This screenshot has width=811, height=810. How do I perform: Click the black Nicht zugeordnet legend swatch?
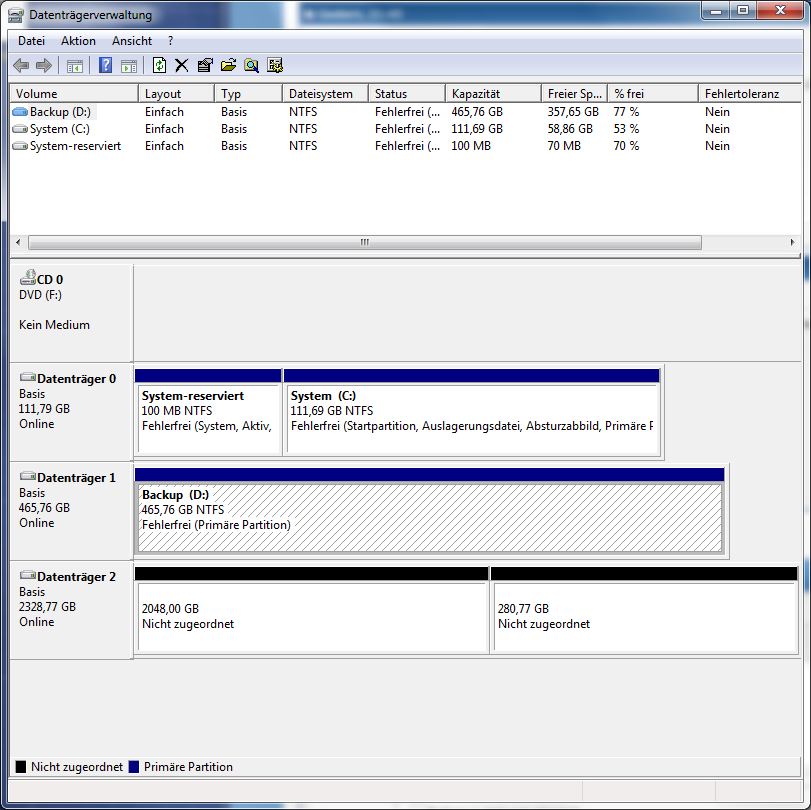click(21, 767)
